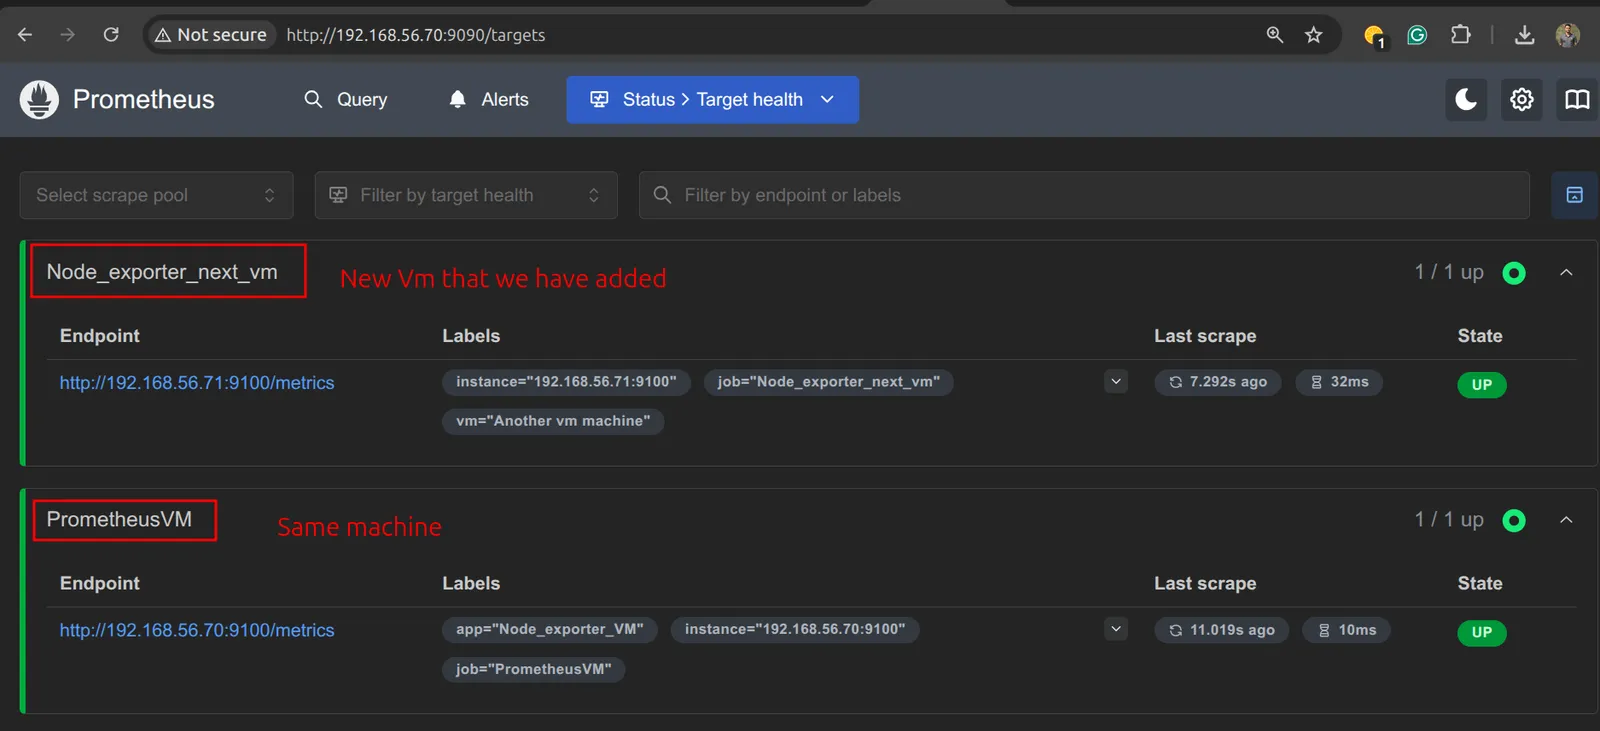Viewport: 1600px width, 731px height.
Task: Click the browser profile avatar
Action: click(1568, 35)
